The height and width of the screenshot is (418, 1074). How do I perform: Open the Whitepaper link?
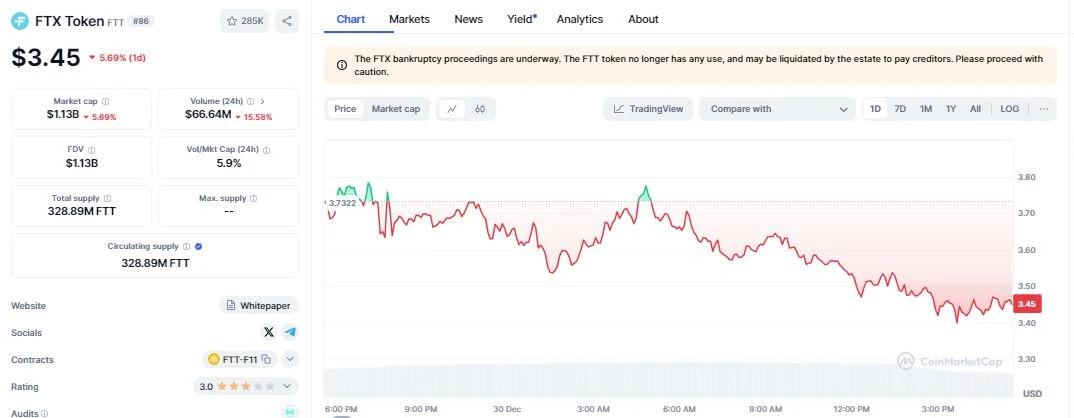coord(259,306)
